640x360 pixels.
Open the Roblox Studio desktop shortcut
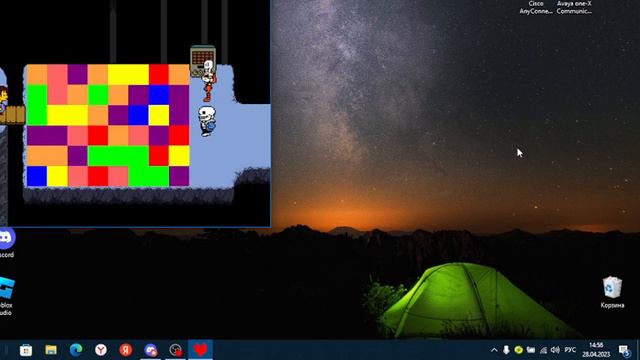click(x=6, y=296)
